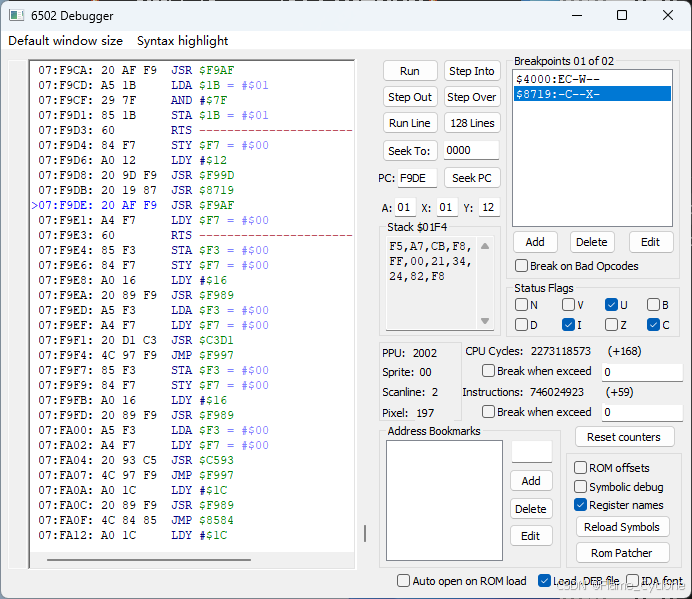
Task: Select breakpoint $8719:-C--X-
Action: tap(592, 94)
